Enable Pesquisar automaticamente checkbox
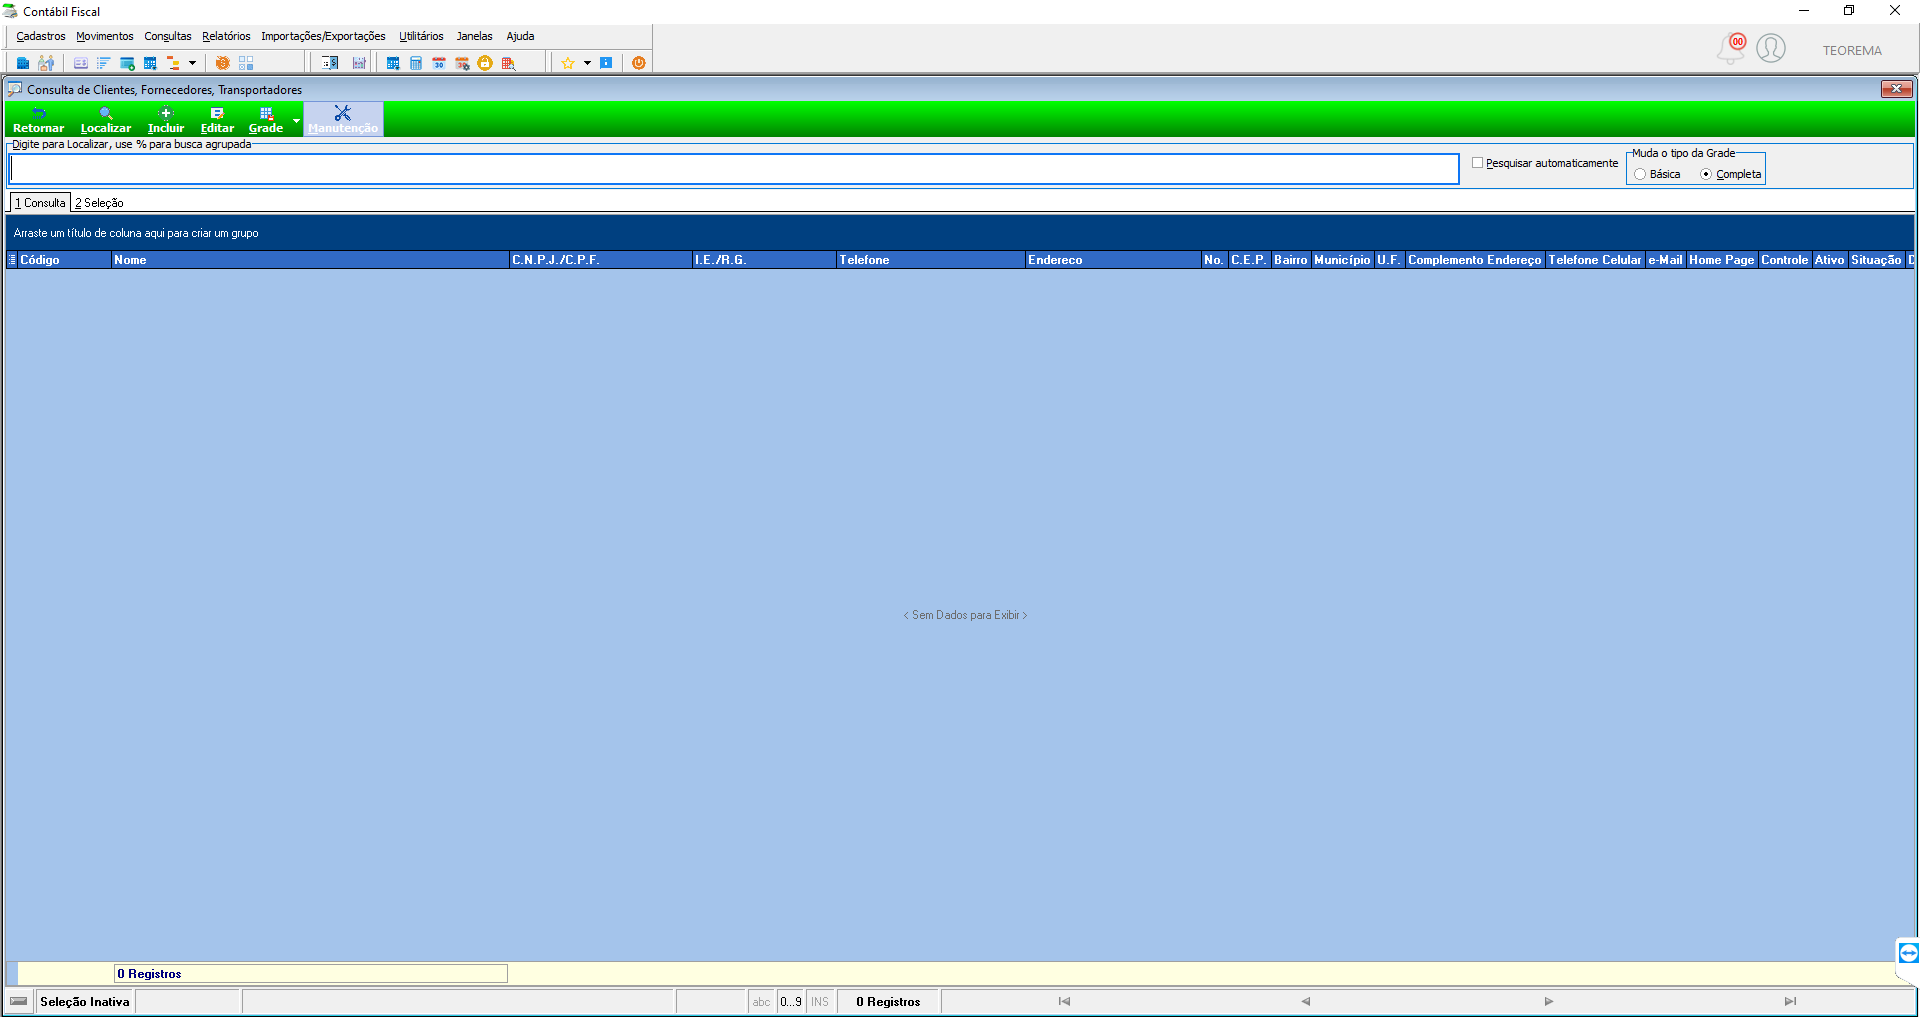 coord(1477,162)
